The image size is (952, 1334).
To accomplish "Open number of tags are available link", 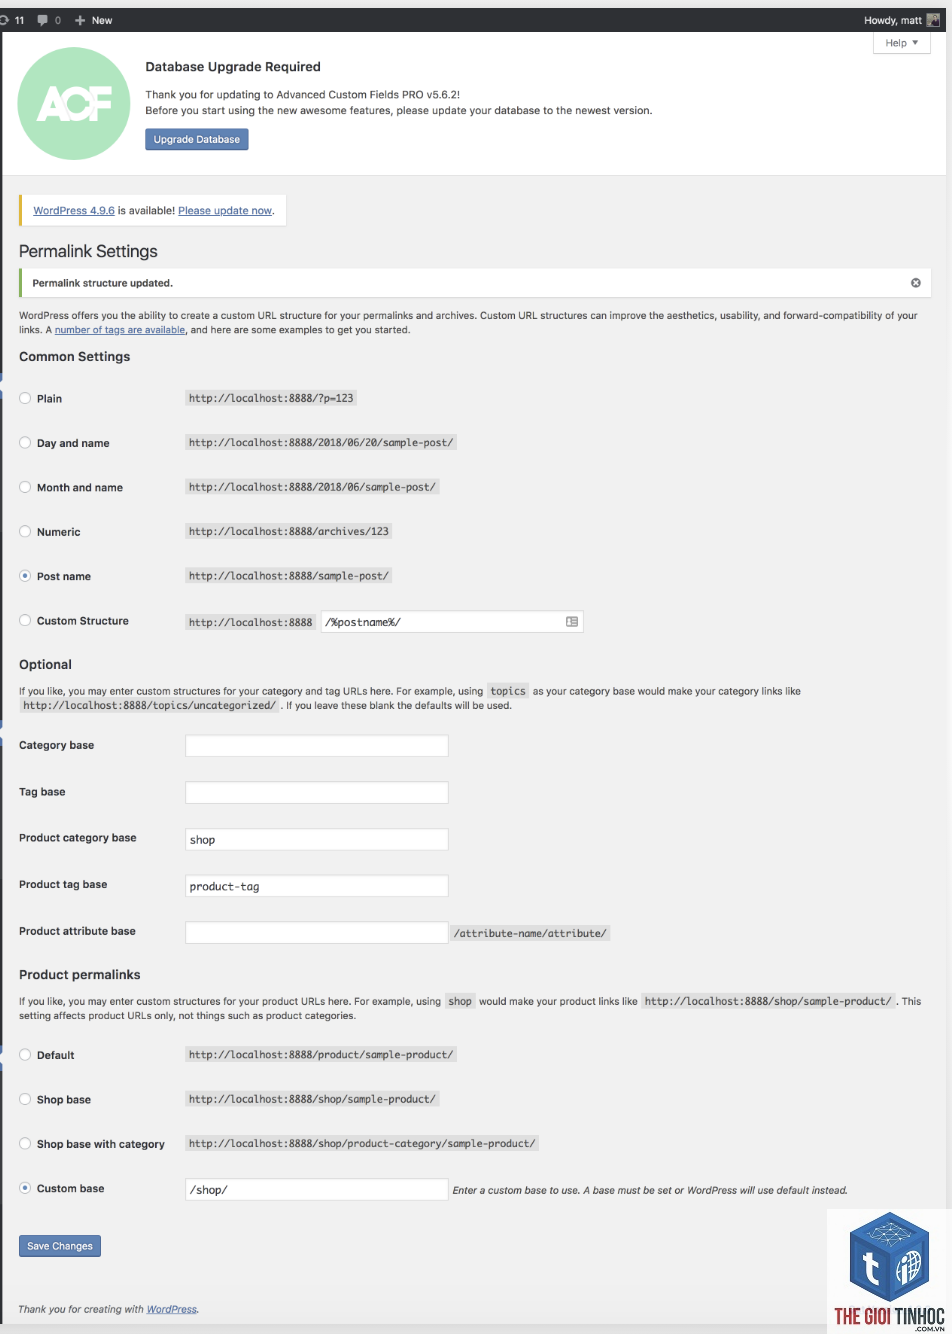I will [120, 330].
